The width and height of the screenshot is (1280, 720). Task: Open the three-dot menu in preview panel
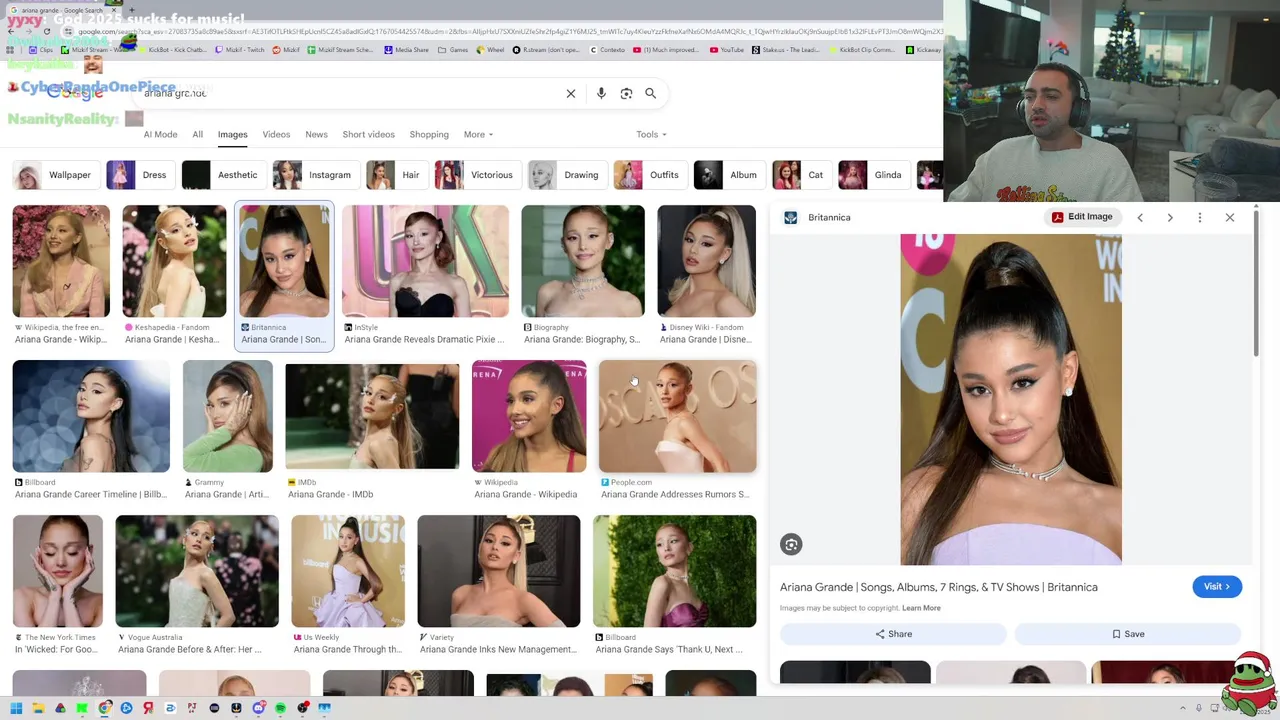coord(1200,217)
